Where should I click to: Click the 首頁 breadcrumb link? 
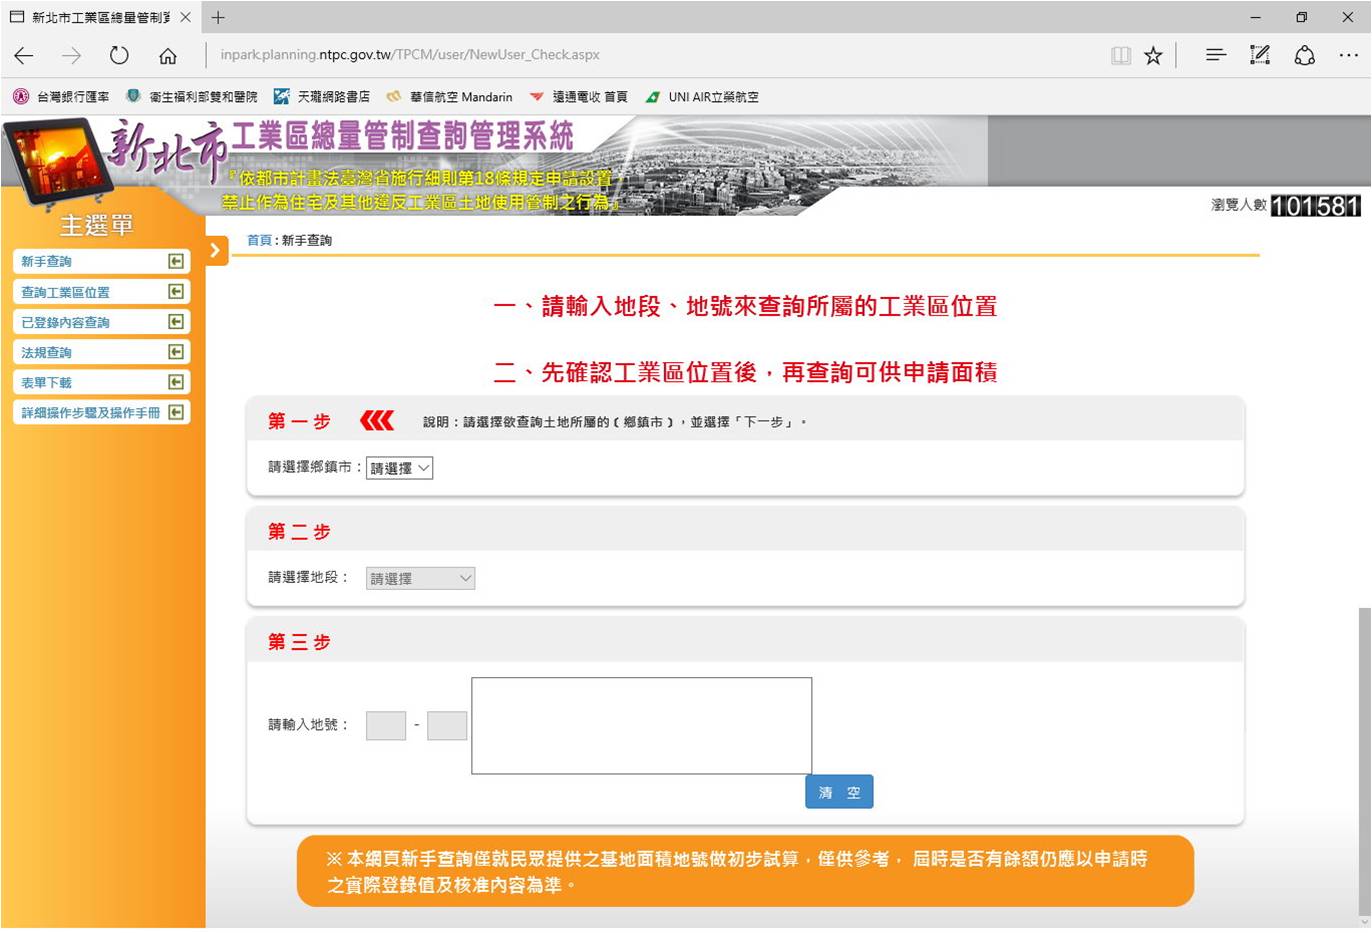point(259,241)
